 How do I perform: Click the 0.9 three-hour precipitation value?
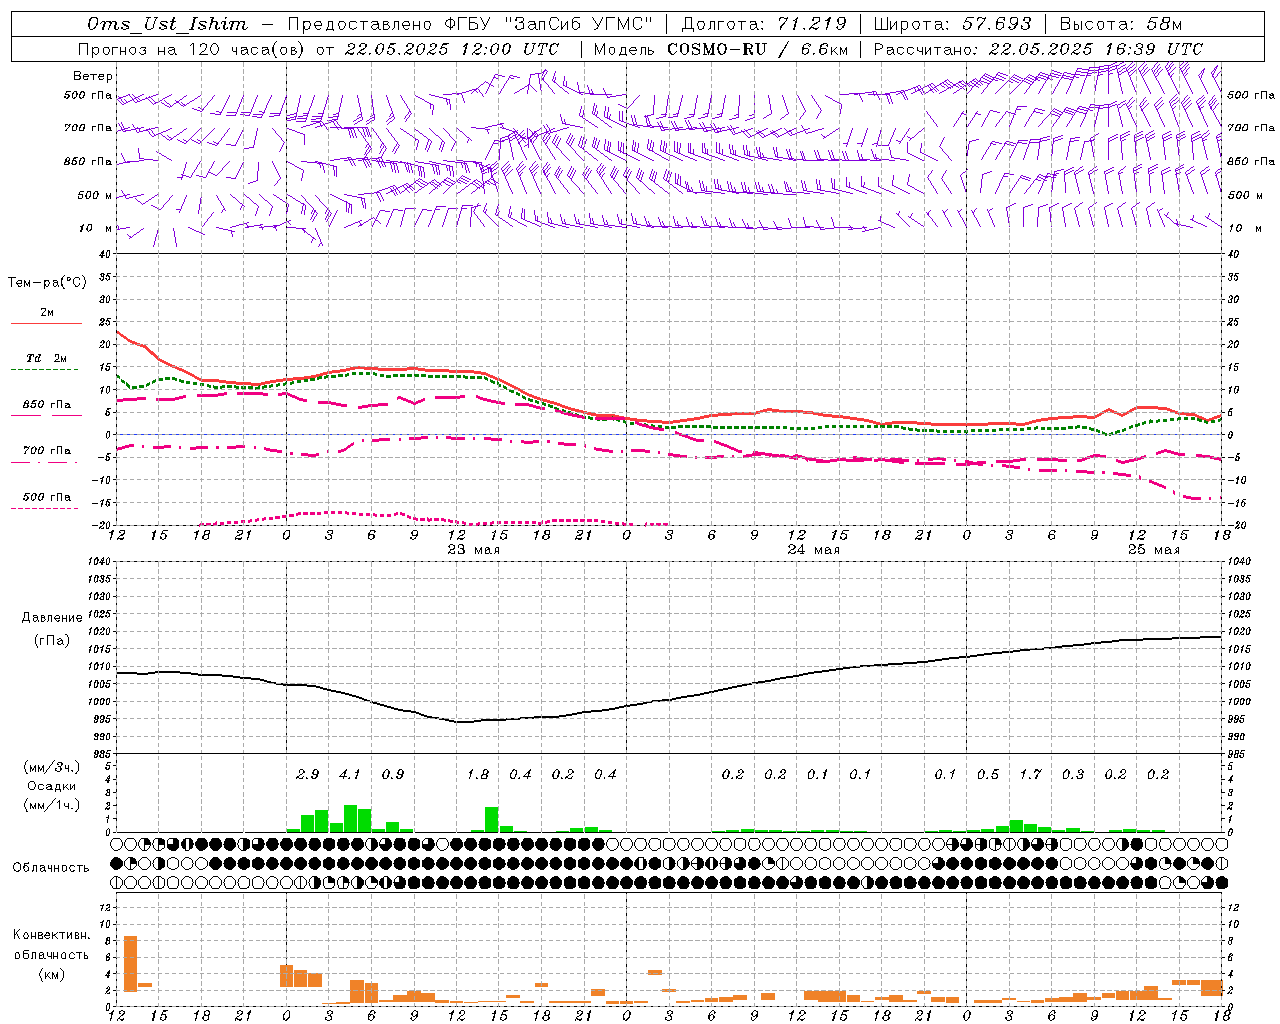click(393, 775)
